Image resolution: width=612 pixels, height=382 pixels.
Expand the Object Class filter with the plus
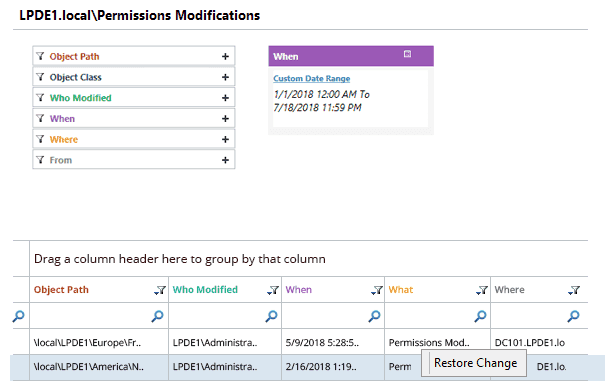[225, 77]
